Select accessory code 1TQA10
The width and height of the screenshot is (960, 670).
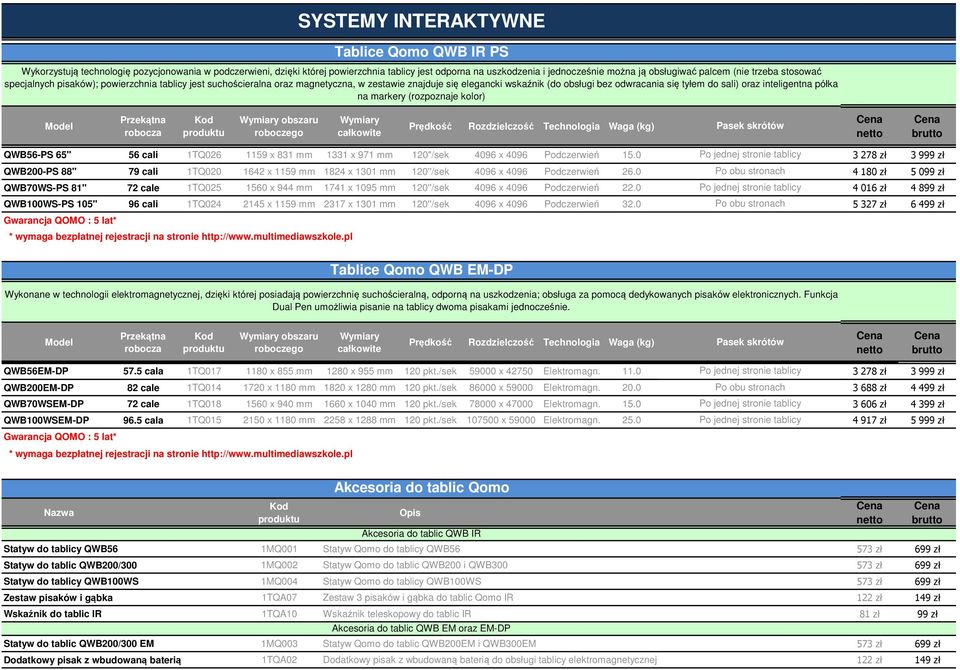[279, 614]
